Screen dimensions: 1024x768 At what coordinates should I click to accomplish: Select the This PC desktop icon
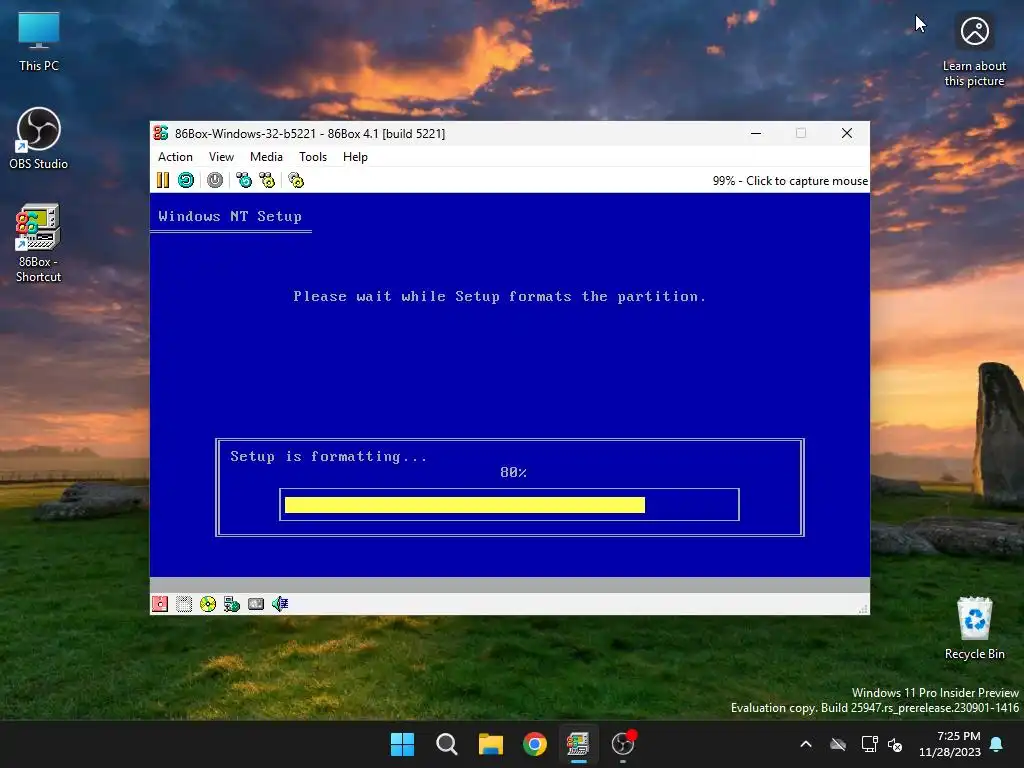coord(39,42)
